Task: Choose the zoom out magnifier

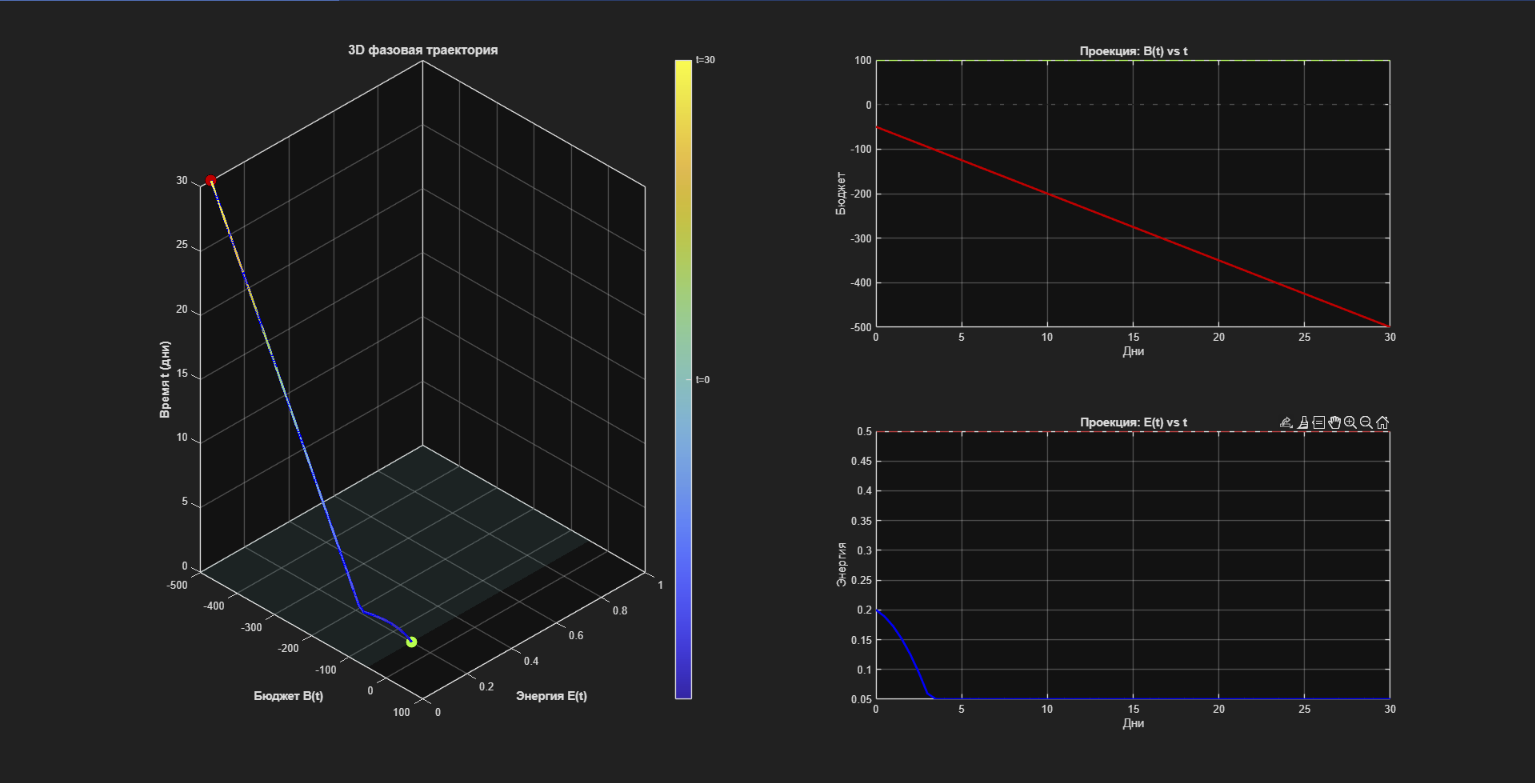Action: pyautogui.click(x=1366, y=423)
